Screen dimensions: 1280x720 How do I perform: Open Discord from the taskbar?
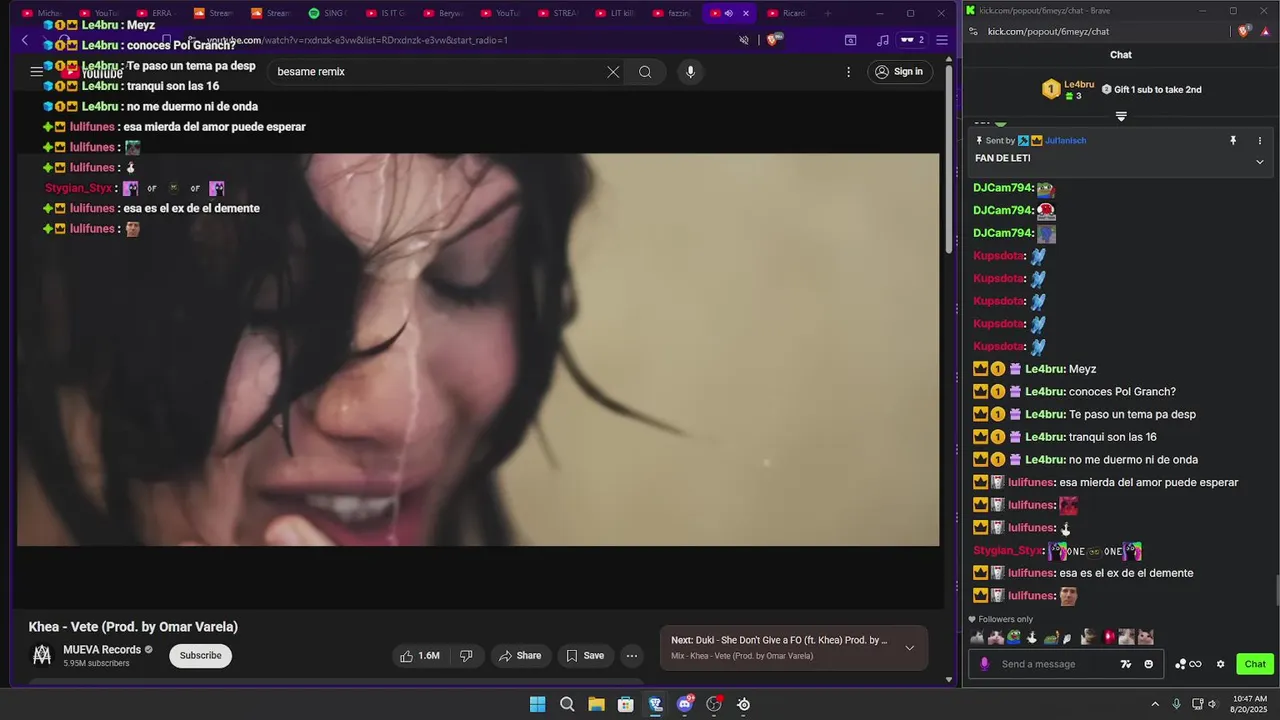[x=685, y=704]
